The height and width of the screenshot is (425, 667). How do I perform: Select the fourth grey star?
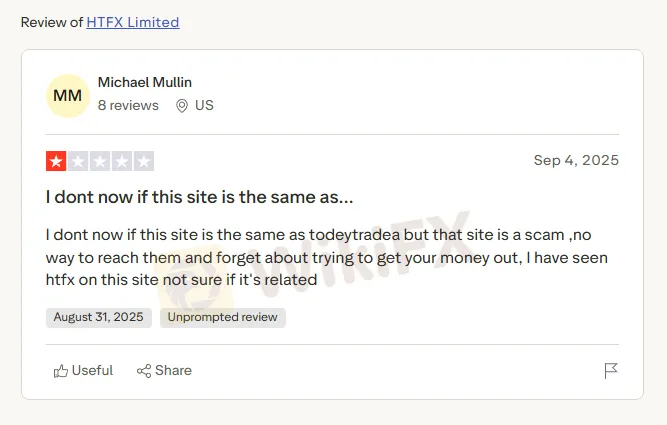click(x=122, y=161)
